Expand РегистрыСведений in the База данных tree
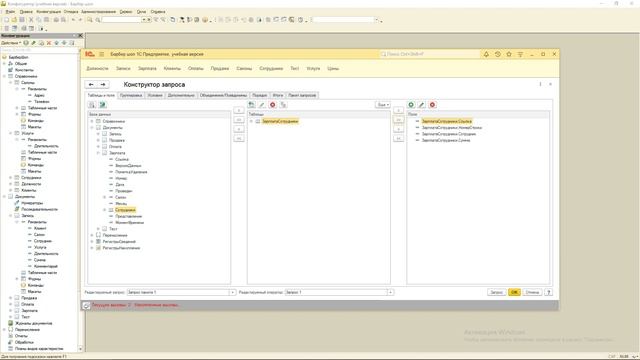The image size is (640, 360). tap(92, 242)
